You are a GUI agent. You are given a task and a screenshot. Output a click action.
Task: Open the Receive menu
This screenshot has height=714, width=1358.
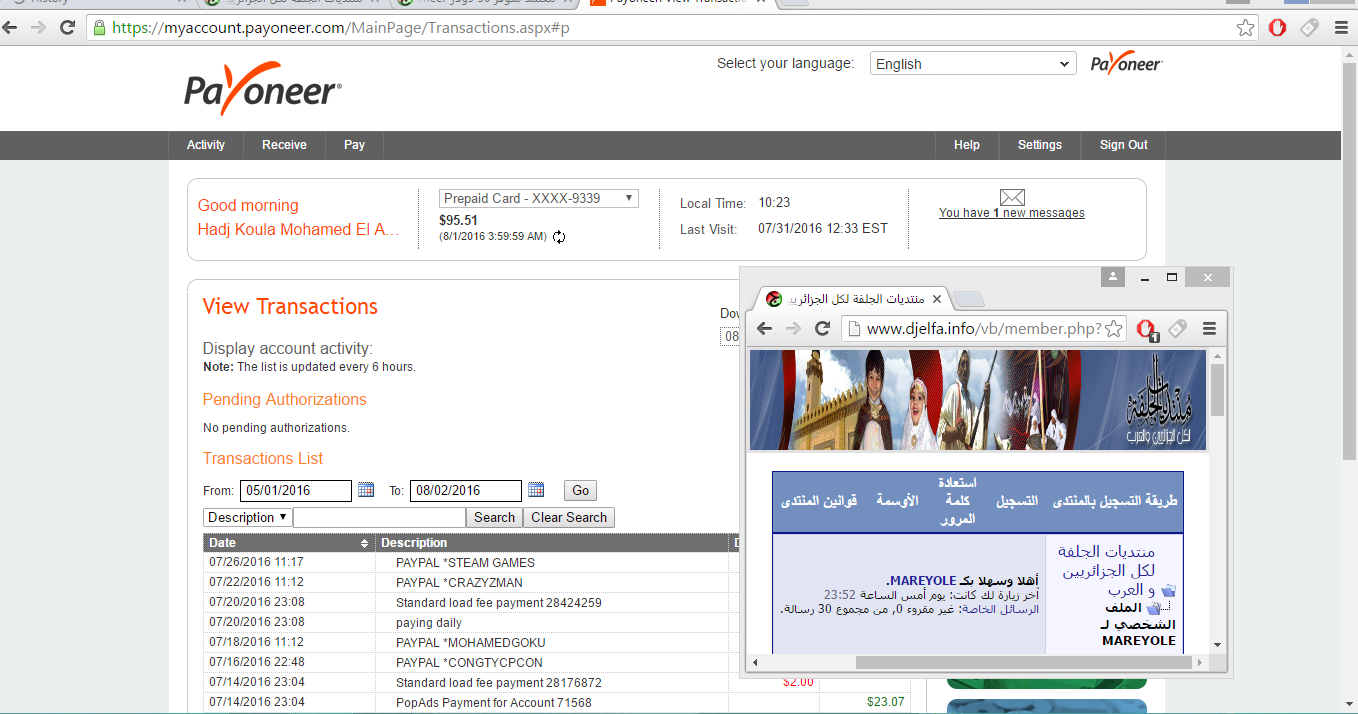click(284, 145)
